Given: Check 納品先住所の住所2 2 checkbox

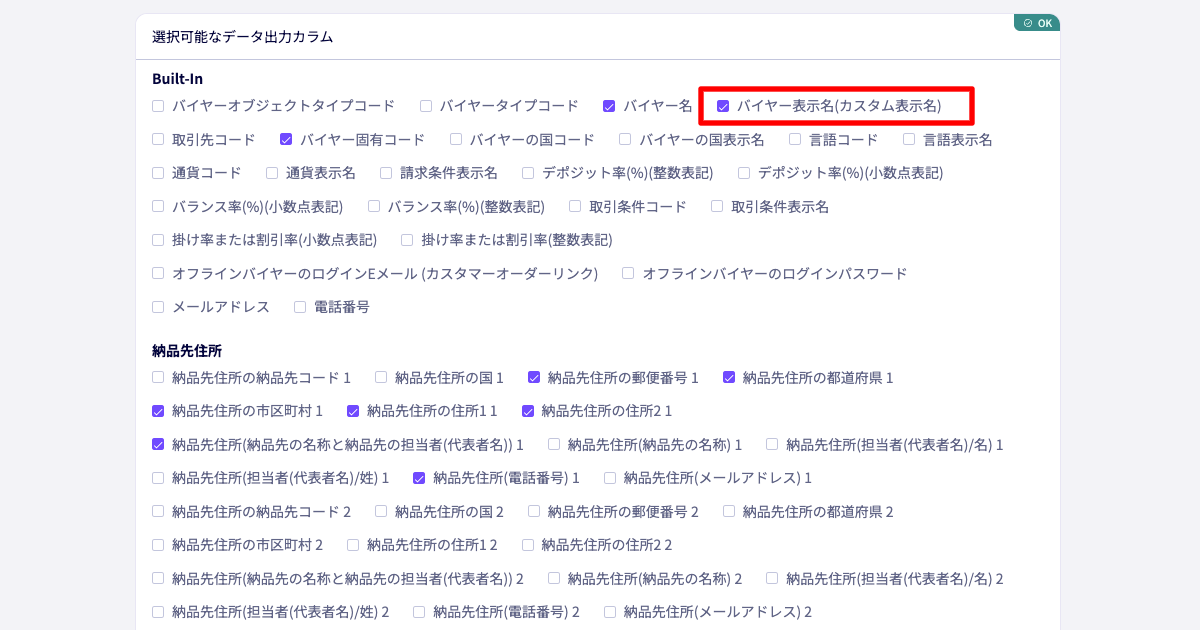Looking at the screenshot, I should pyautogui.click(x=528, y=545).
